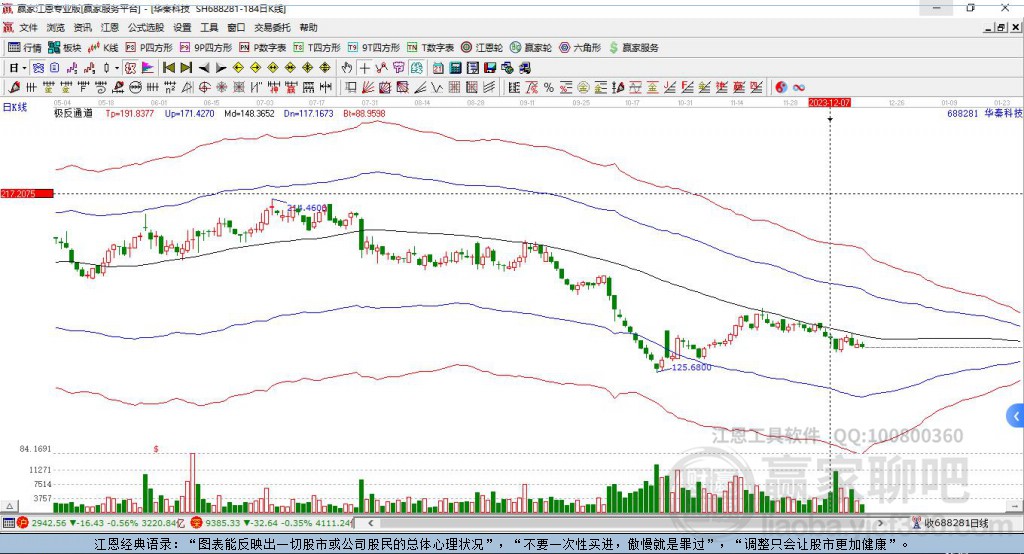Select the Gann fan lines tool
The height and width of the screenshot is (554, 1024).
[x=367, y=88]
